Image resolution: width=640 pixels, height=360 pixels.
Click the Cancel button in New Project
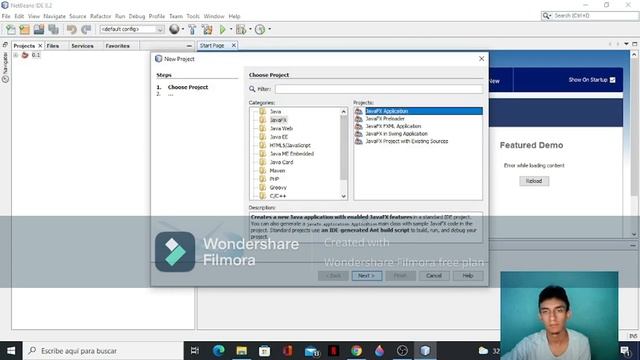[x=434, y=276]
